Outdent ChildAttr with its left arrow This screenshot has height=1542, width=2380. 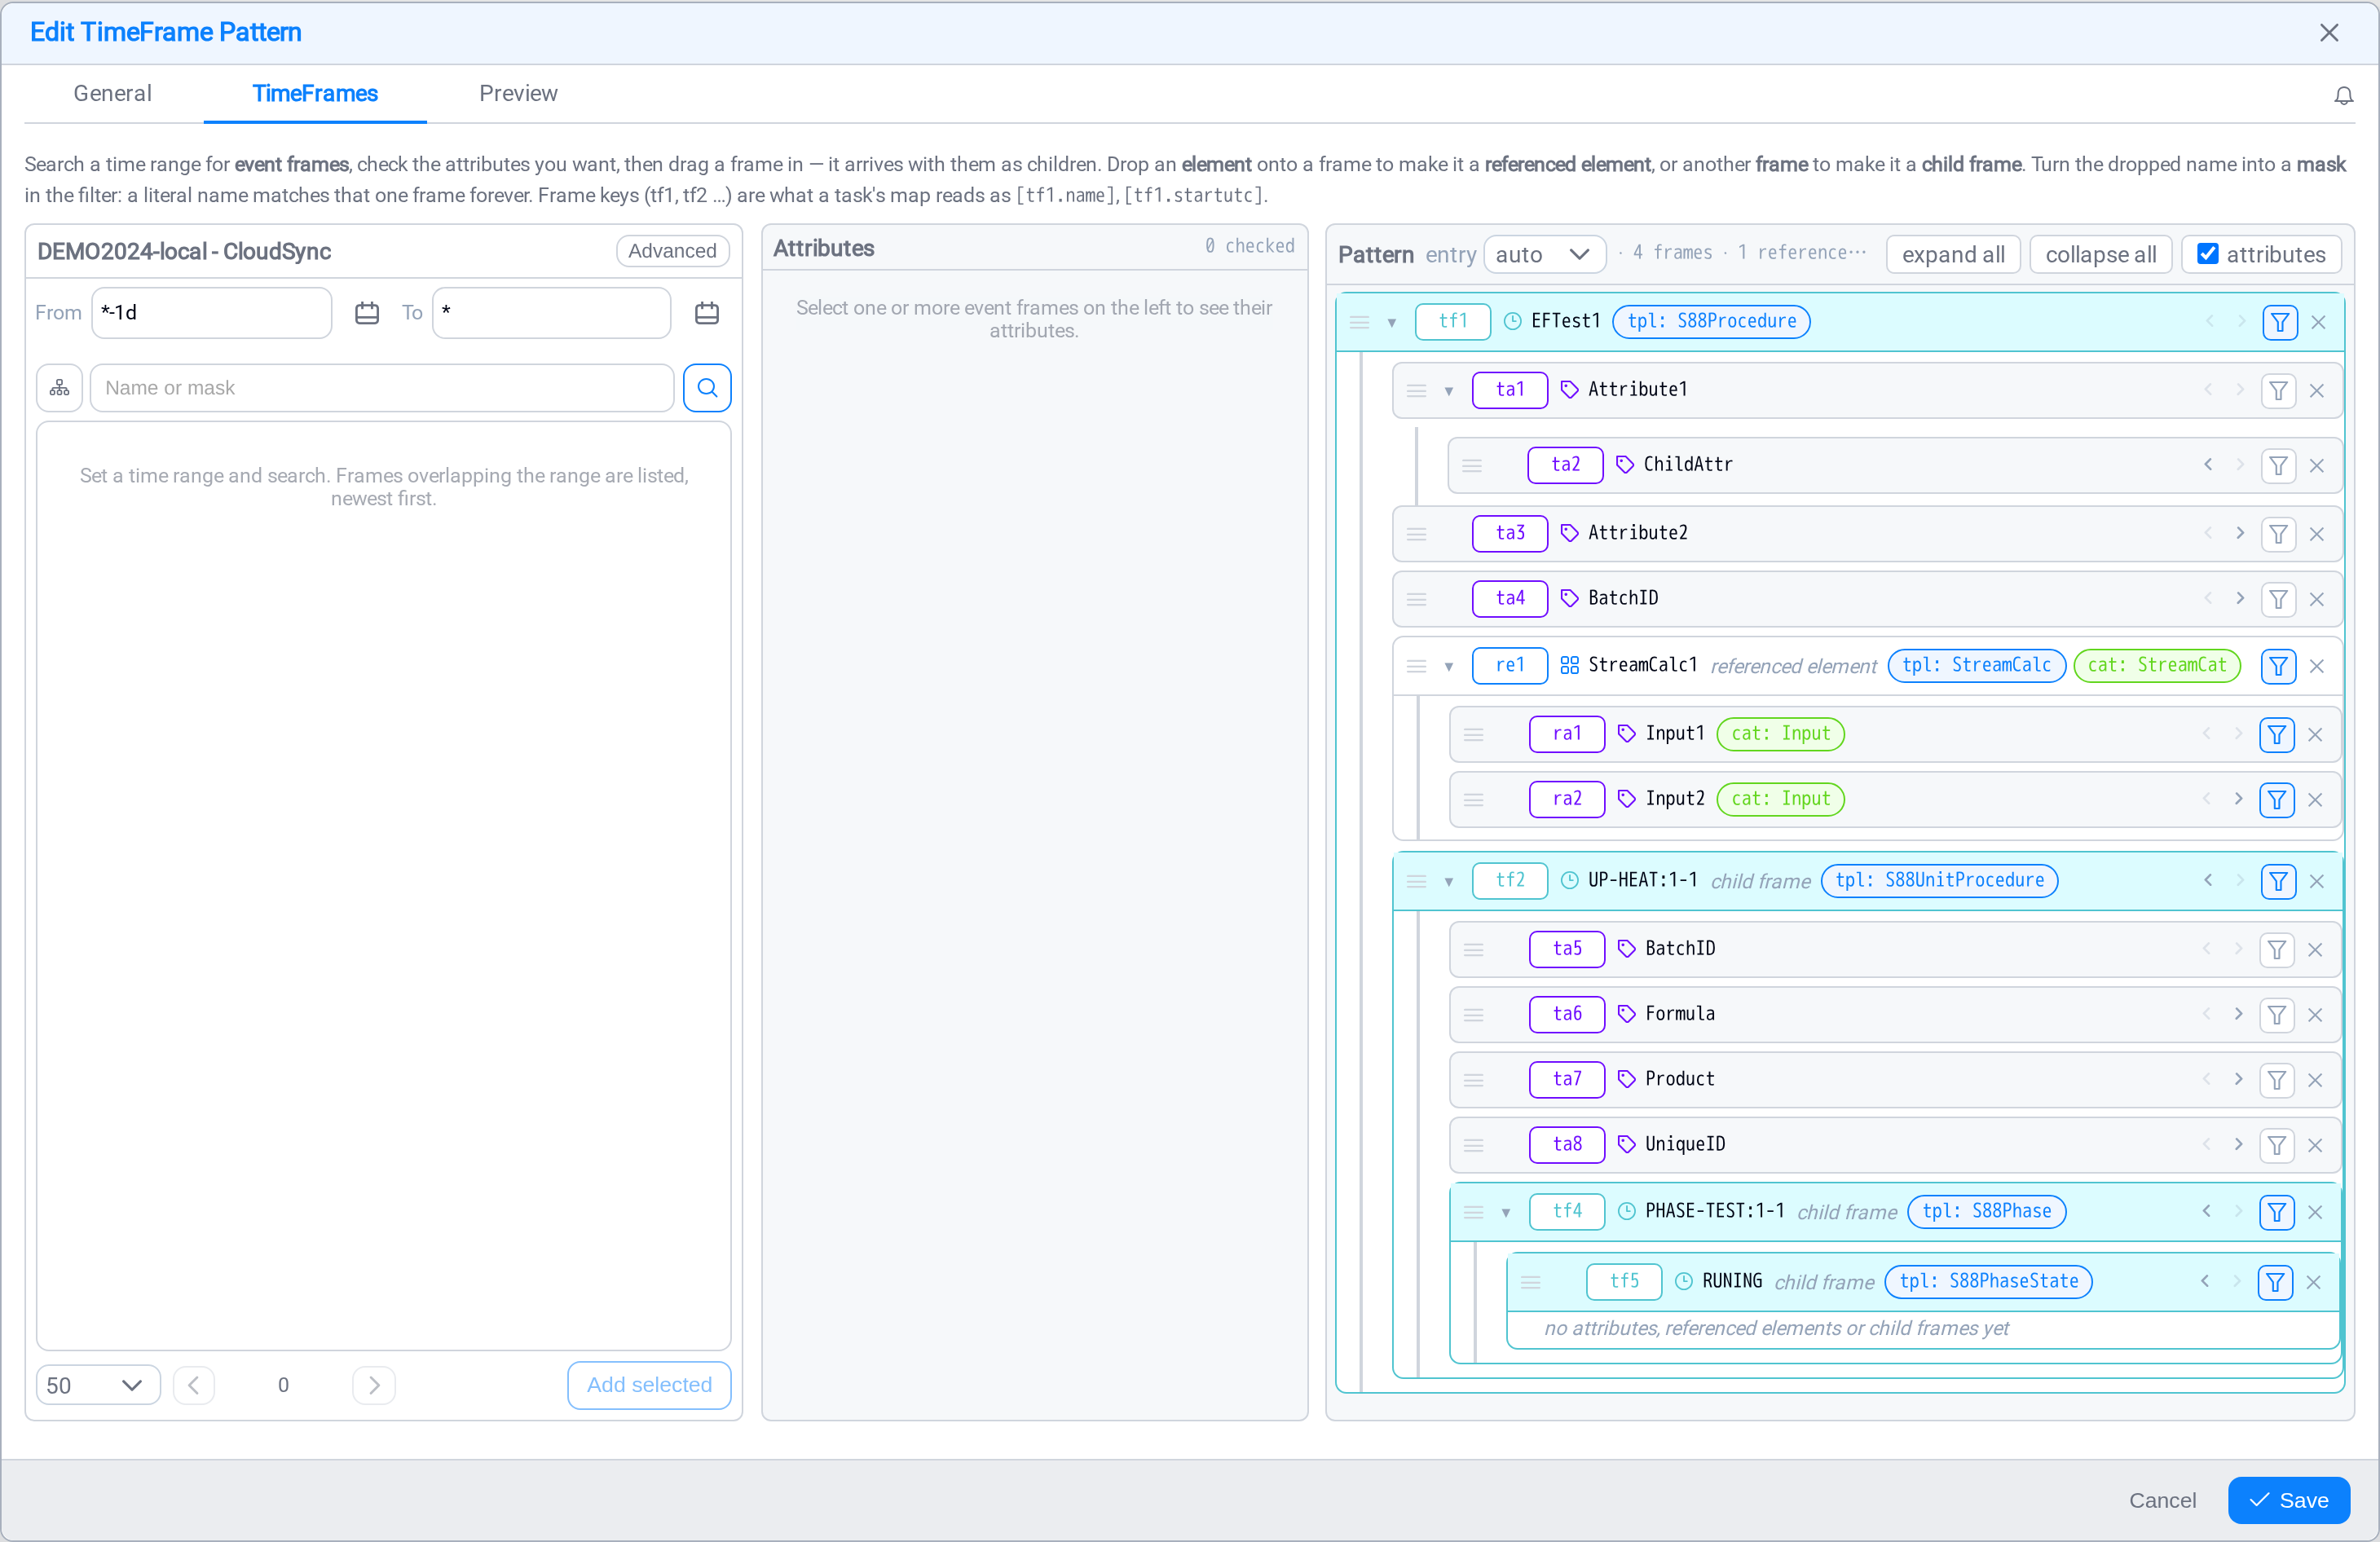[x=2208, y=464]
